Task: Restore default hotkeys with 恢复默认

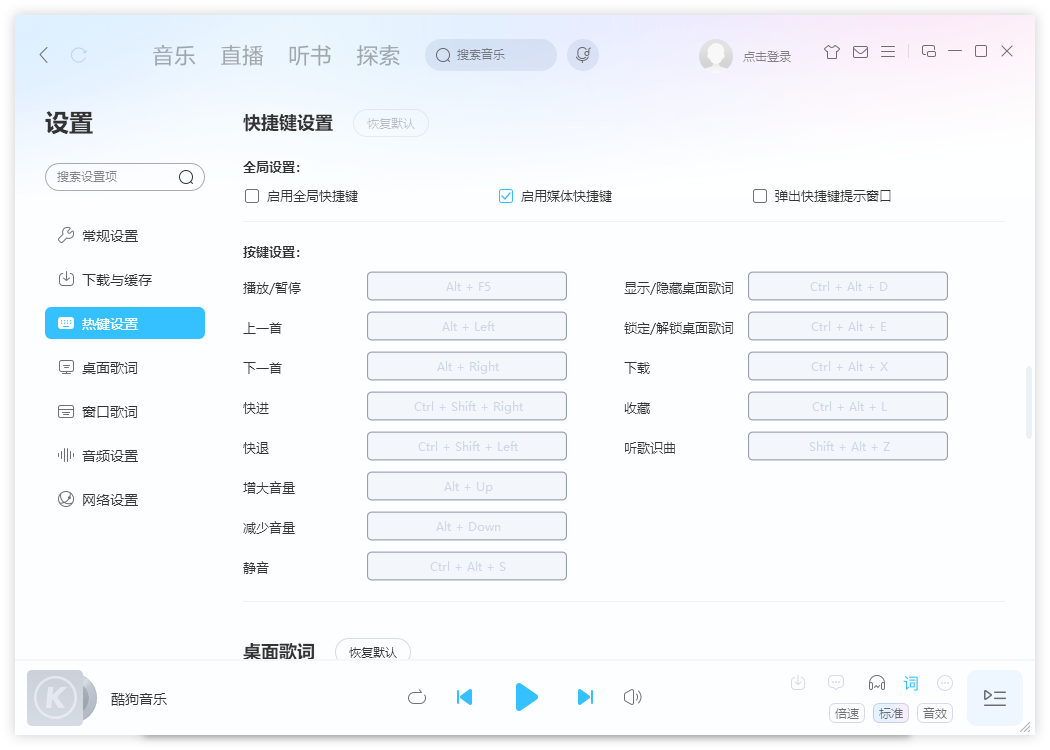Action: tap(391, 123)
